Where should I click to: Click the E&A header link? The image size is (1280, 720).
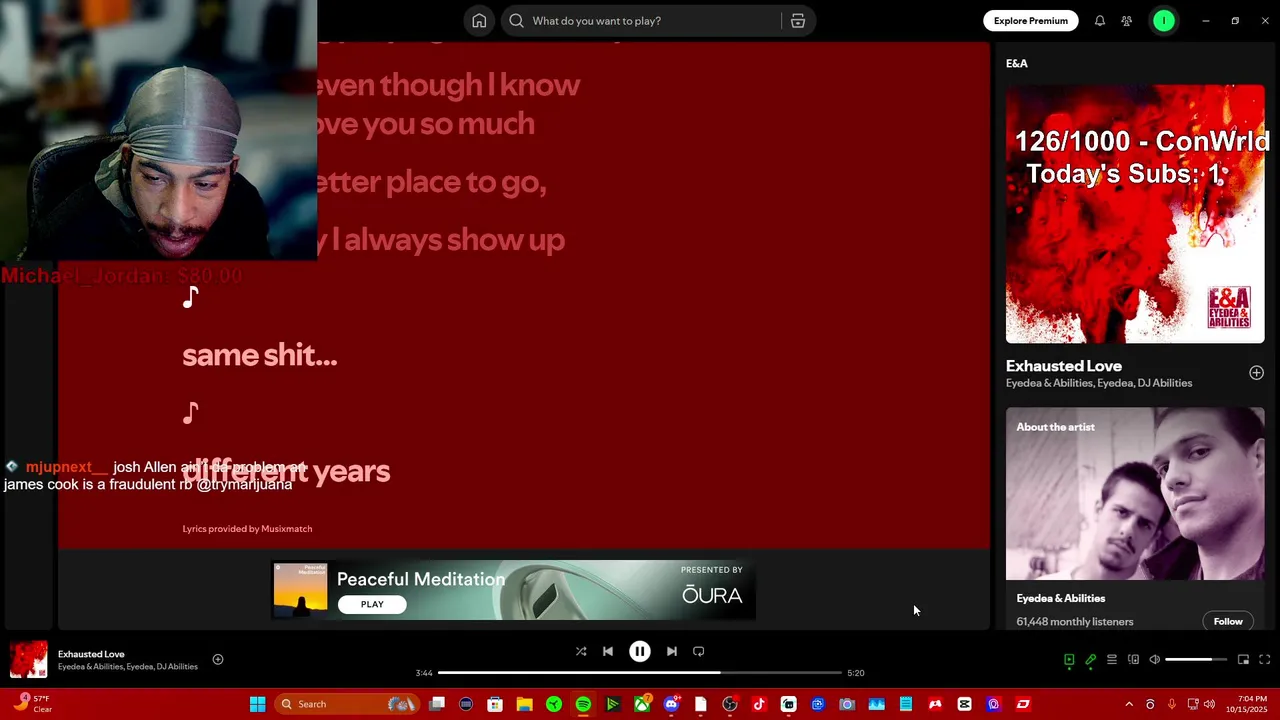click(1017, 63)
